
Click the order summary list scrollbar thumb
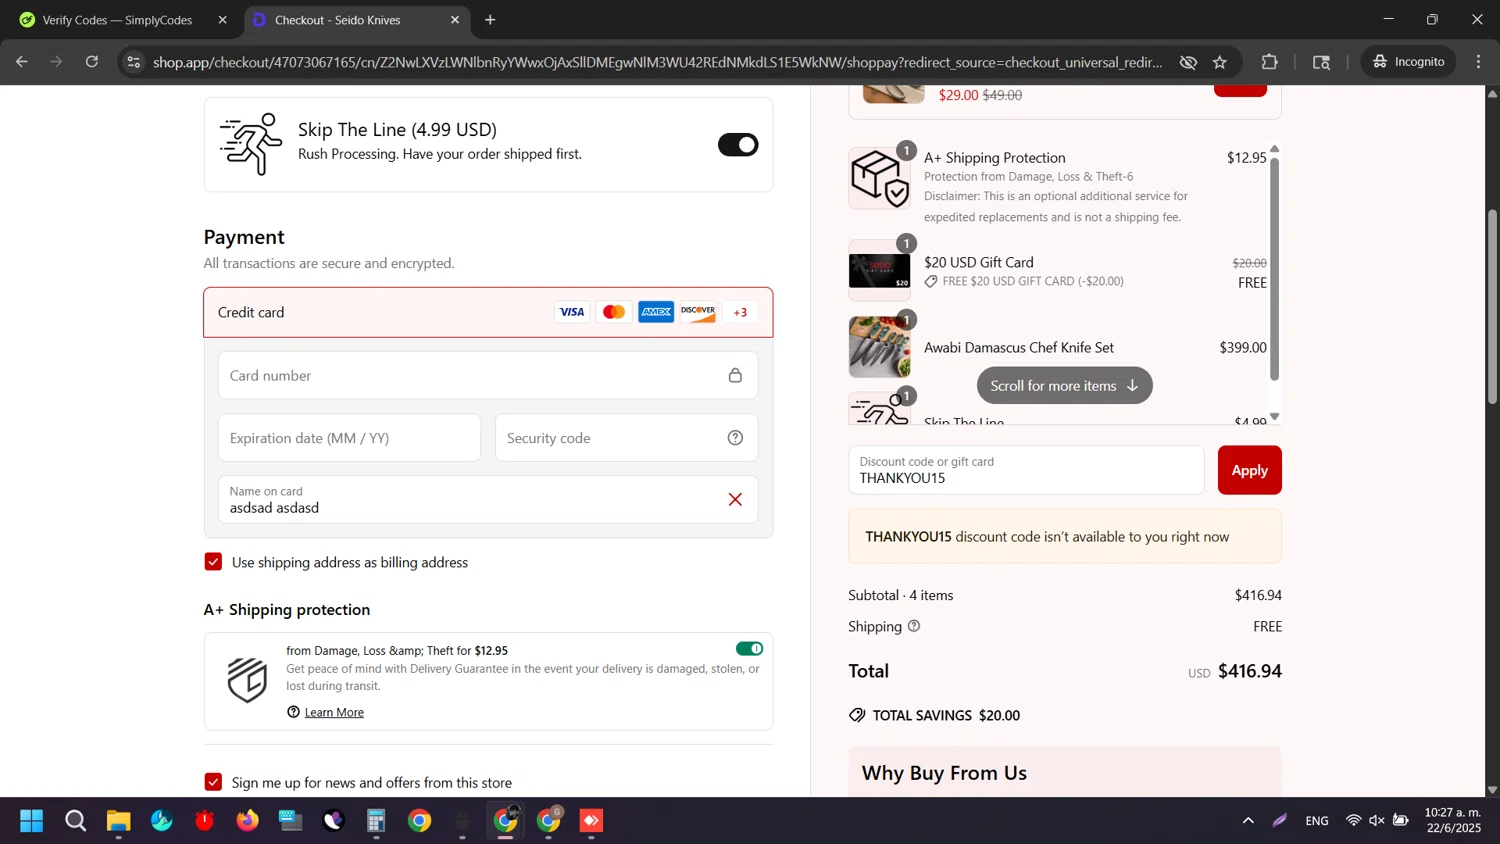(1274, 268)
